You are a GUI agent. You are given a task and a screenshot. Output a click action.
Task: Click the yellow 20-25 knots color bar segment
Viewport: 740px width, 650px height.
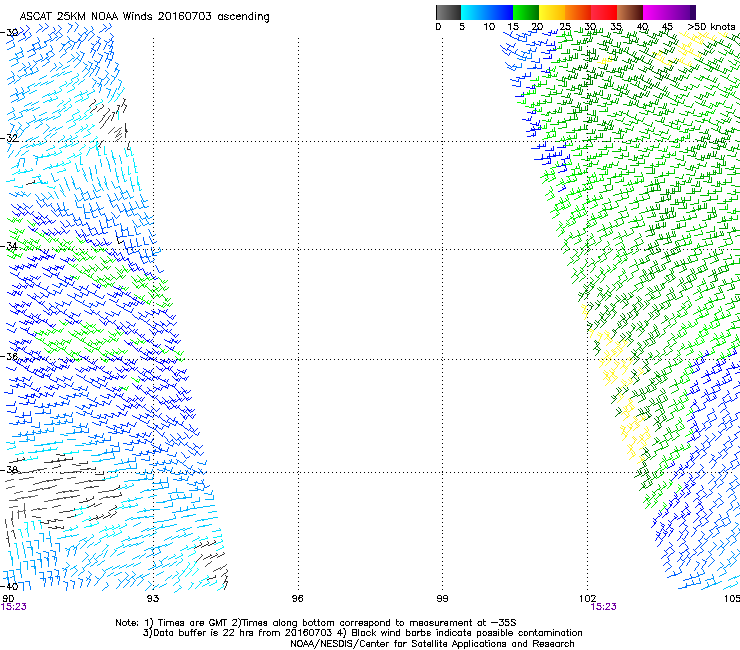point(552,12)
